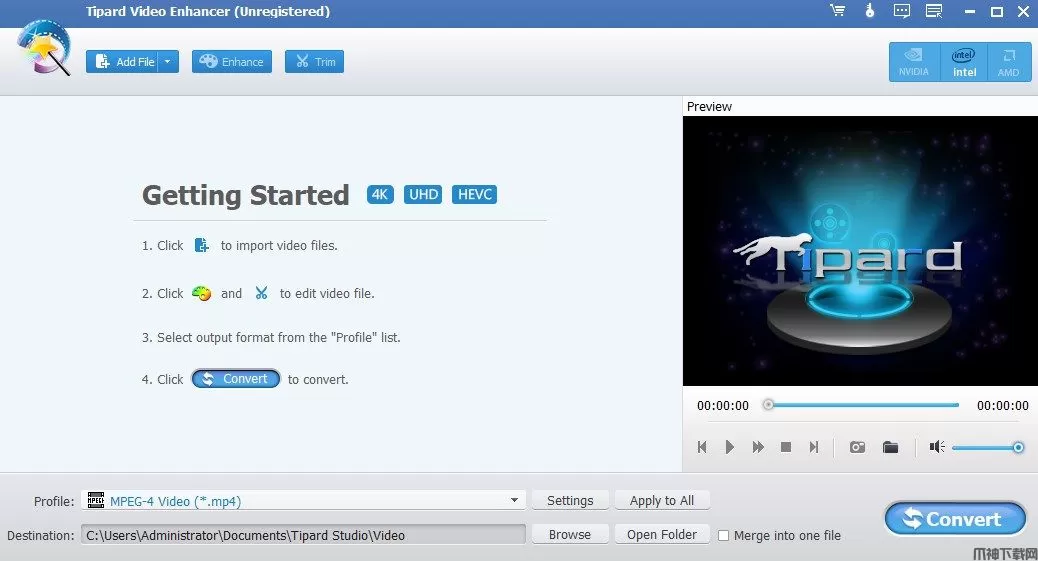Open the shopping cart purchase icon
The image size is (1038, 561).
click(x=837, y=12)
